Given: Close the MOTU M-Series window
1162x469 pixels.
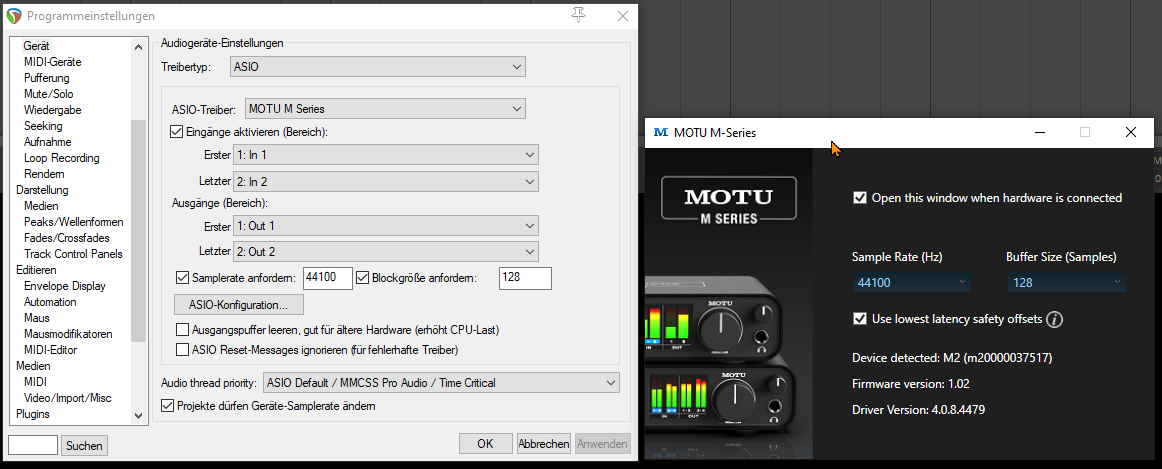Looking at the screenshot, I should [1130, 133].
